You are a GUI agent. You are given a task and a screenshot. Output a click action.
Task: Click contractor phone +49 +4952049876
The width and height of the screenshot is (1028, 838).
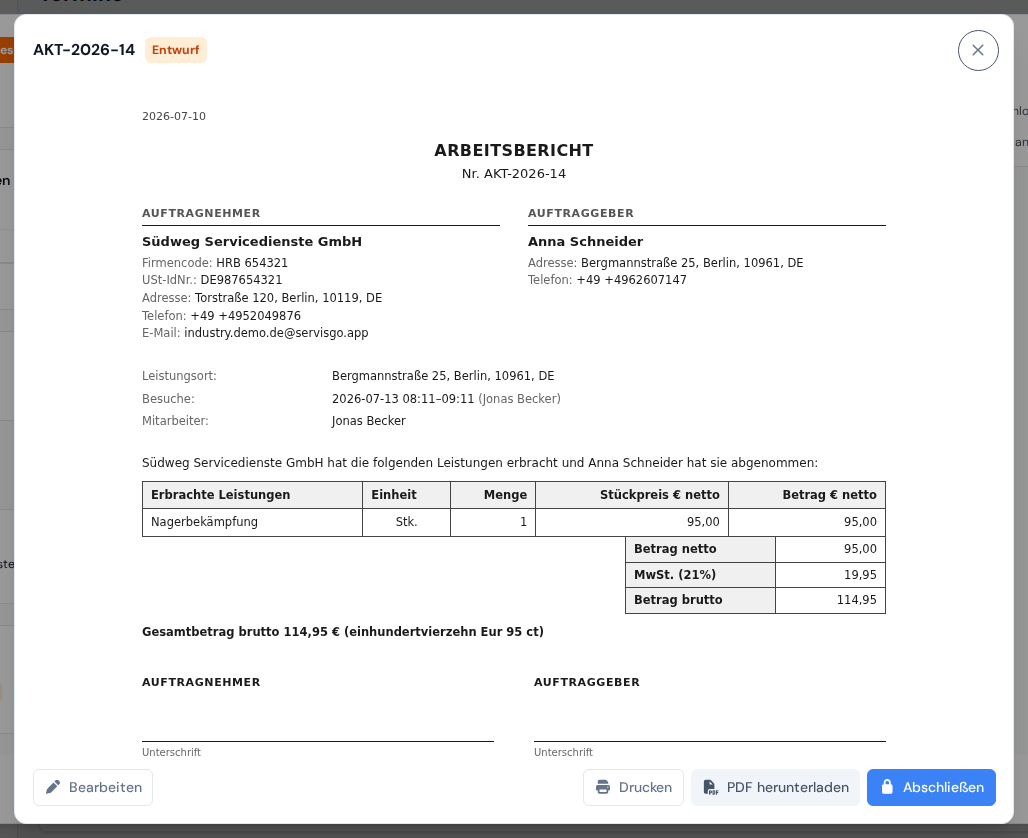click(246, 315)
